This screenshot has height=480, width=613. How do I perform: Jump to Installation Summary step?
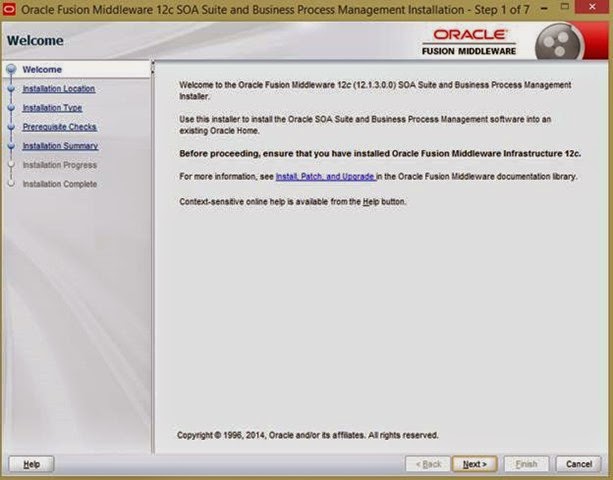pos(60,146)
